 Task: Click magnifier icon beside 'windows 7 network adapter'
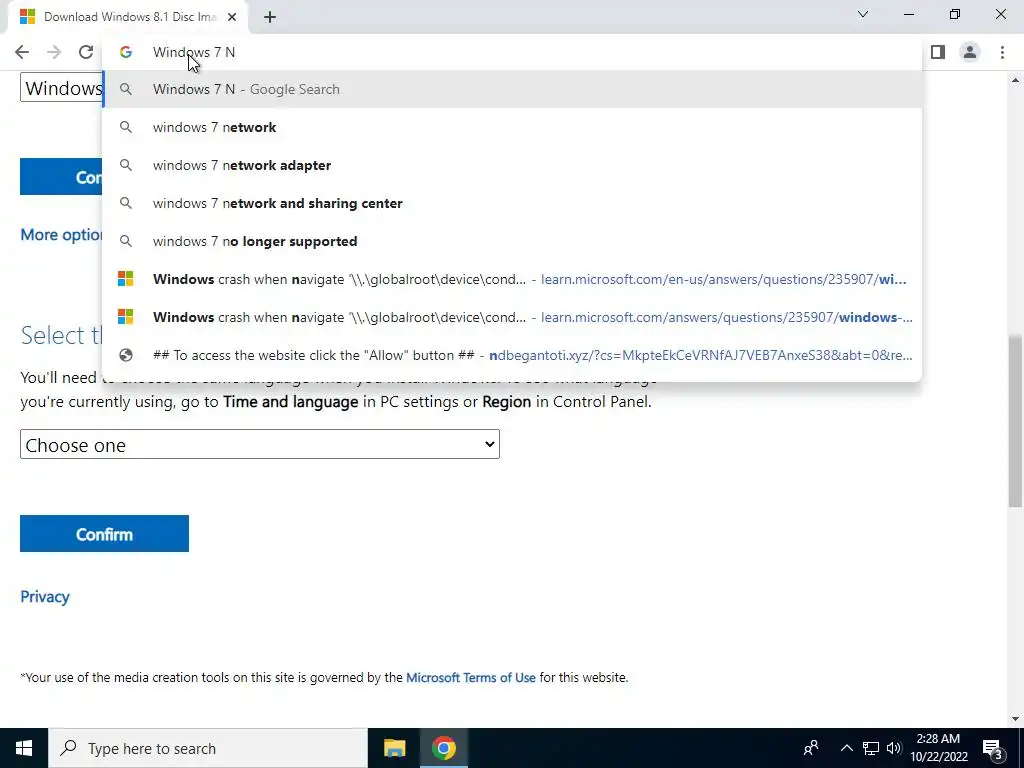coord(125,165)
